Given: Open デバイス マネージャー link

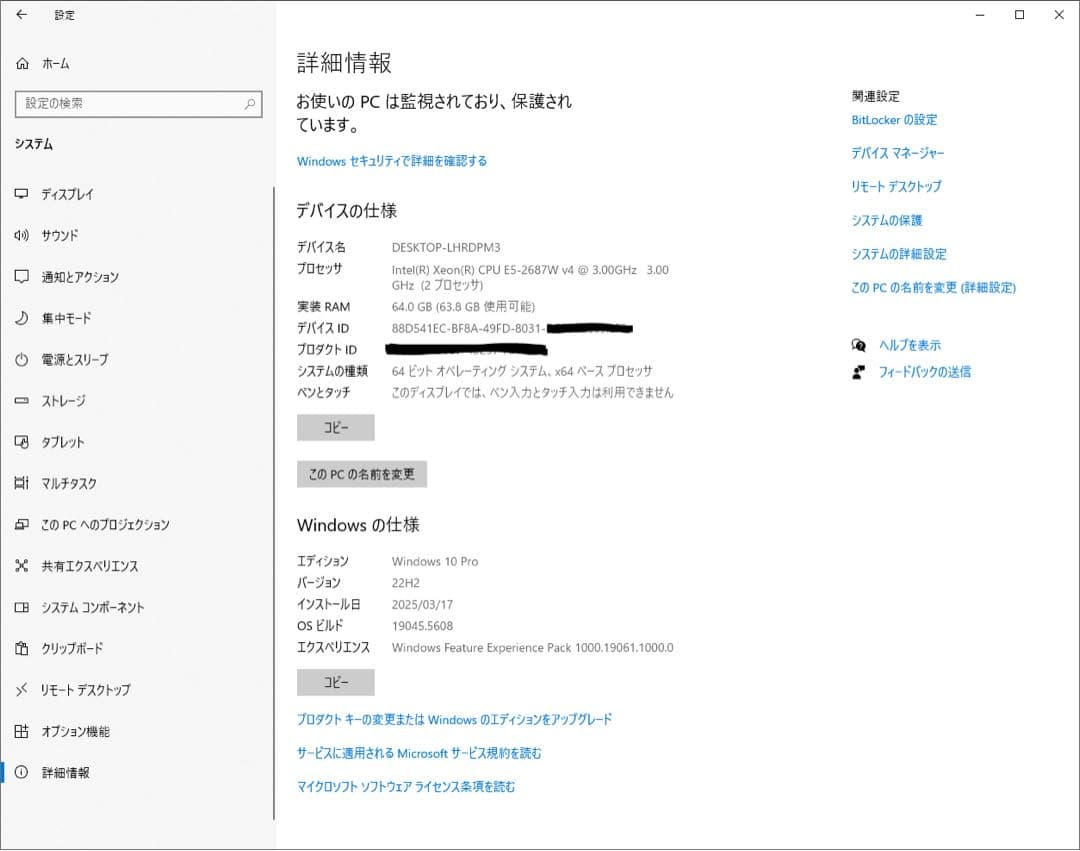Looking at the screenshot, I should tap(899, 153).
